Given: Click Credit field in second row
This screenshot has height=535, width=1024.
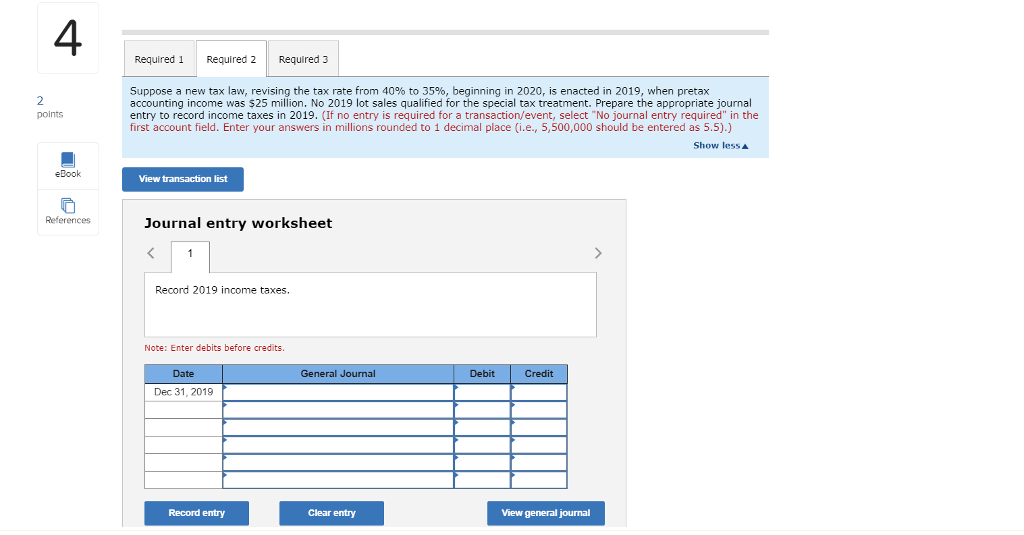Looking at the screenshot, I should 539,410.
